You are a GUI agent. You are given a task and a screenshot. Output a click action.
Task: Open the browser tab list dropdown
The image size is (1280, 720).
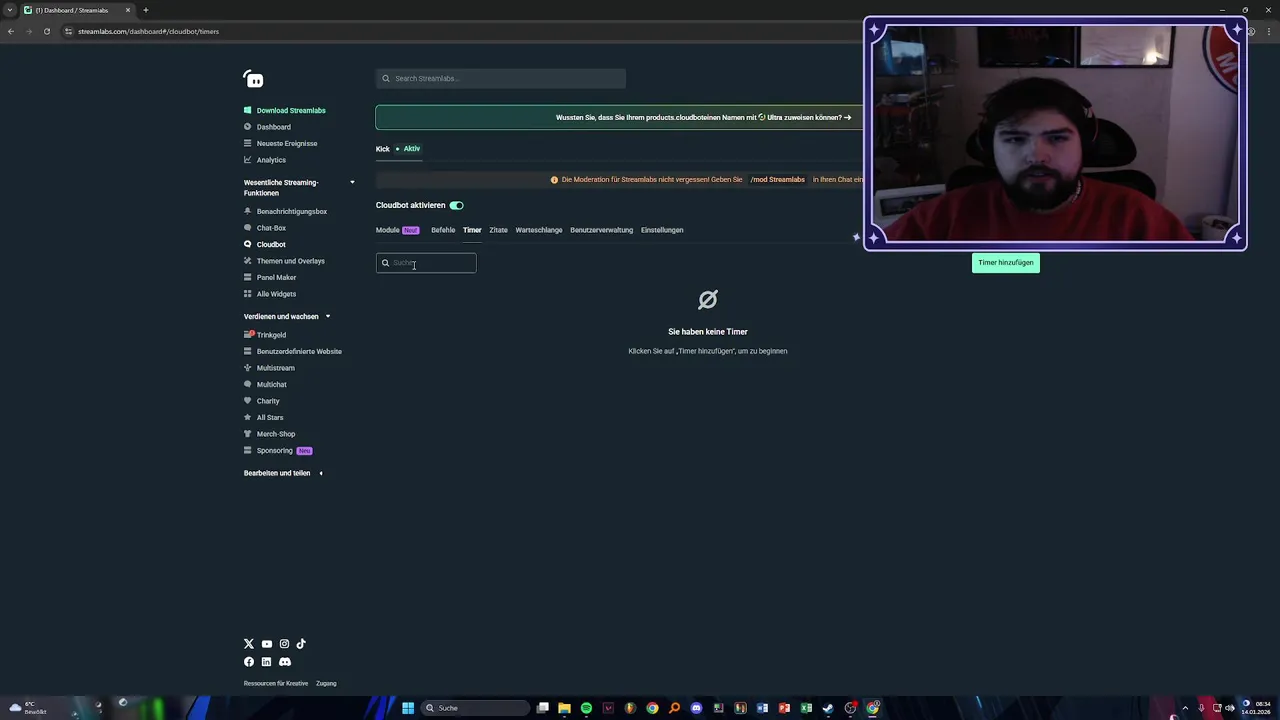tap(10, 10)
